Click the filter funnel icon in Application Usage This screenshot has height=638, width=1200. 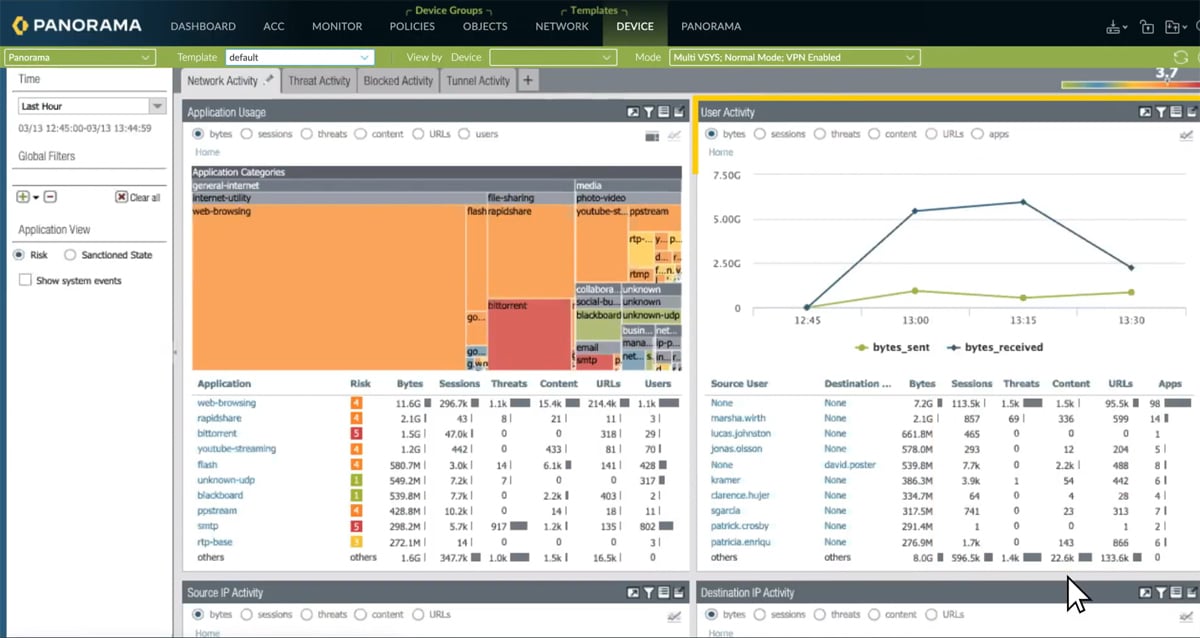click(x=648, y=113)
